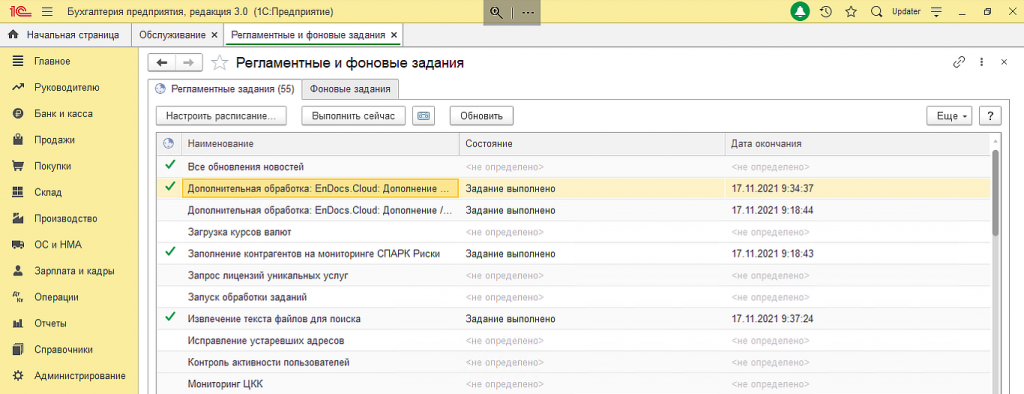This screenshot has height=394, width=1024.
Task: Open favorites star in title bar
Action: 851,12
